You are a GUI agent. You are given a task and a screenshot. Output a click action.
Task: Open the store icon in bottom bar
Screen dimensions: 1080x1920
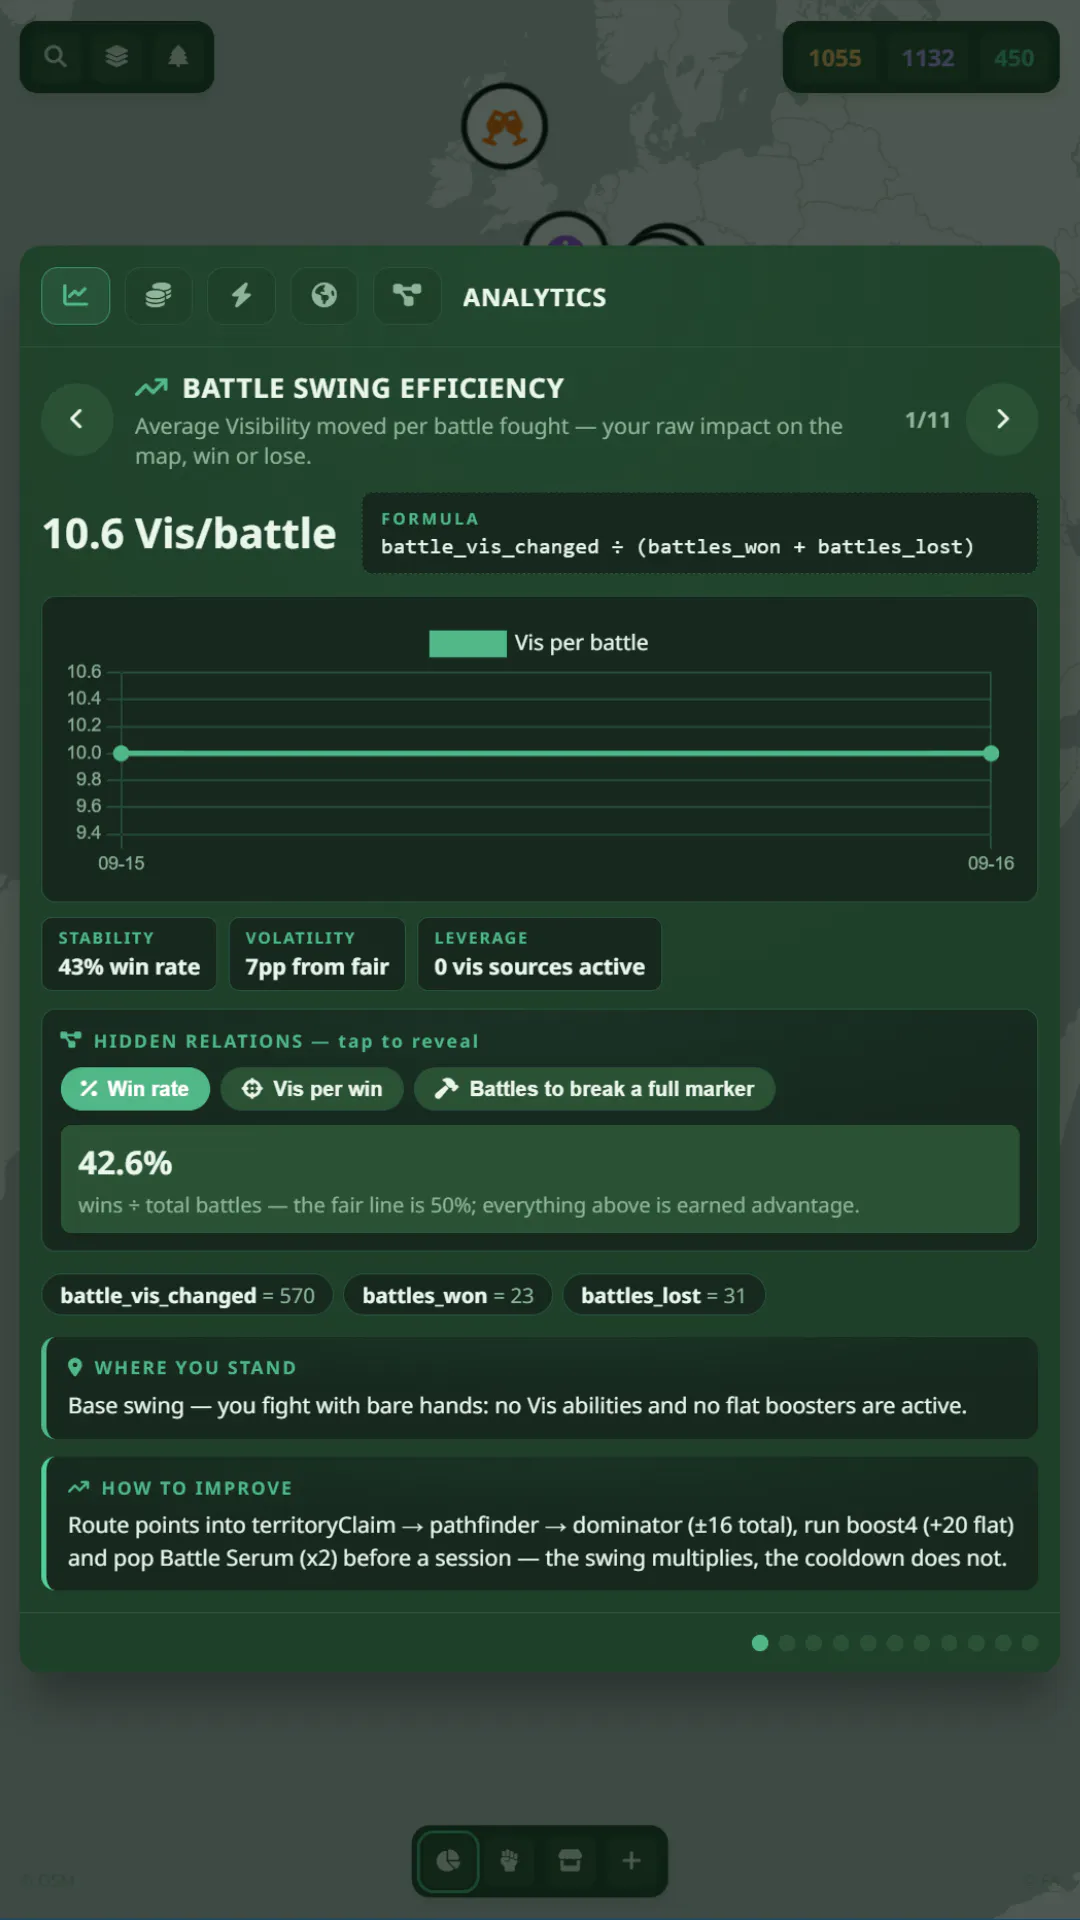(x=570, y=1861)
